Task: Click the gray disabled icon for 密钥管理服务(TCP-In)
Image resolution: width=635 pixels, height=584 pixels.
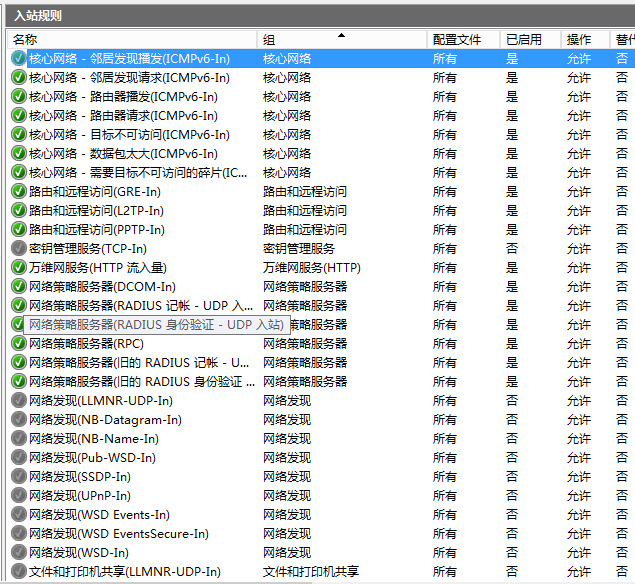Action: pos(19,248)
